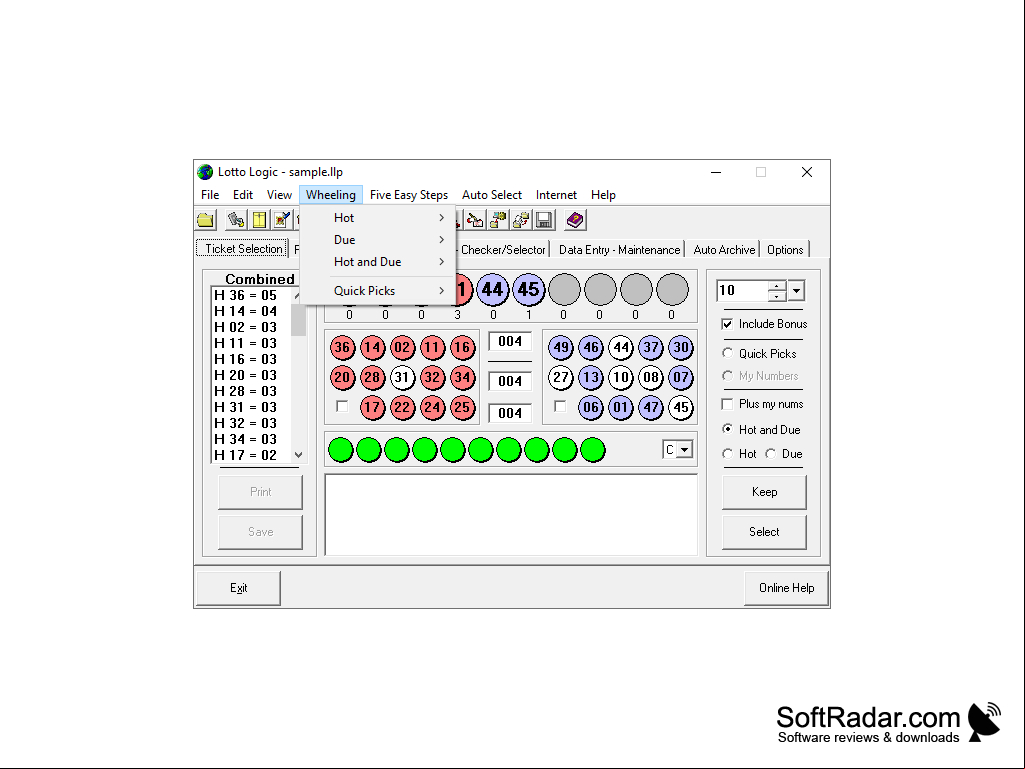Open the Auto Select menu
1025x769 pixels.
492,195
